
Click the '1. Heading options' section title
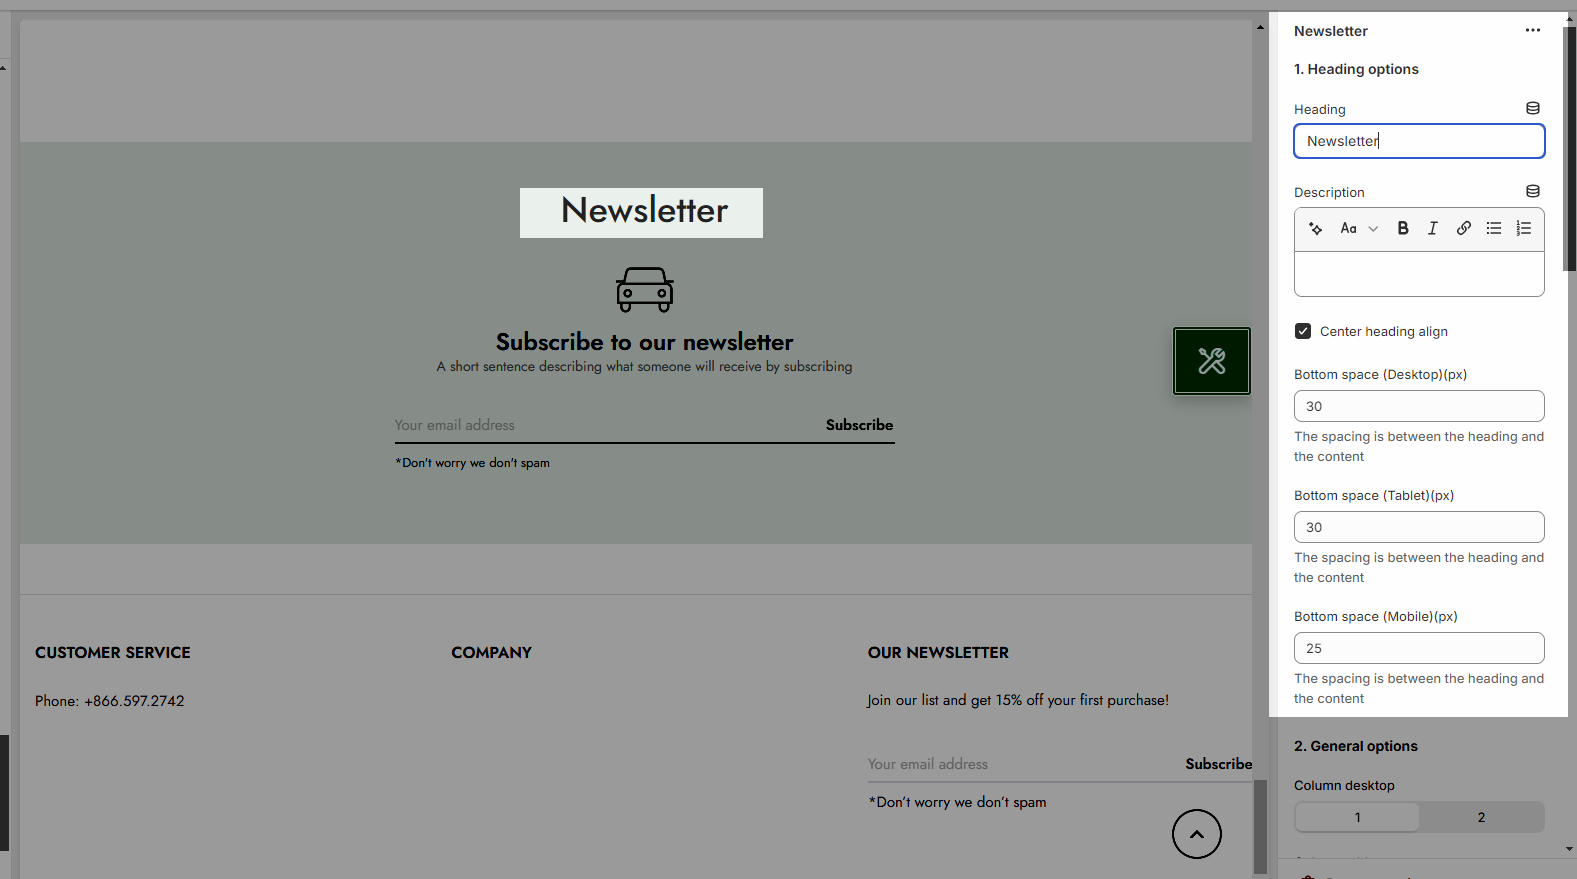(1356, 69)
